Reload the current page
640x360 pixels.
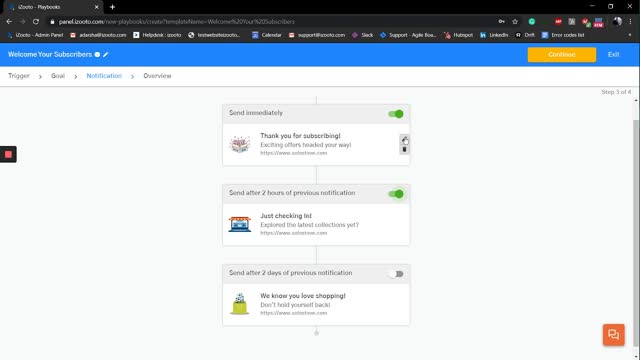pos(36,22)
